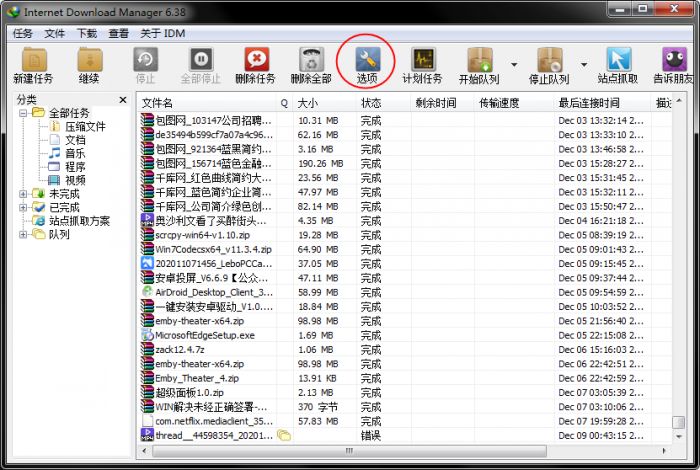The height and width of the screenshot is (470, 700).
Task: Click the 删除全部 recycle icon
Action: 311,59
